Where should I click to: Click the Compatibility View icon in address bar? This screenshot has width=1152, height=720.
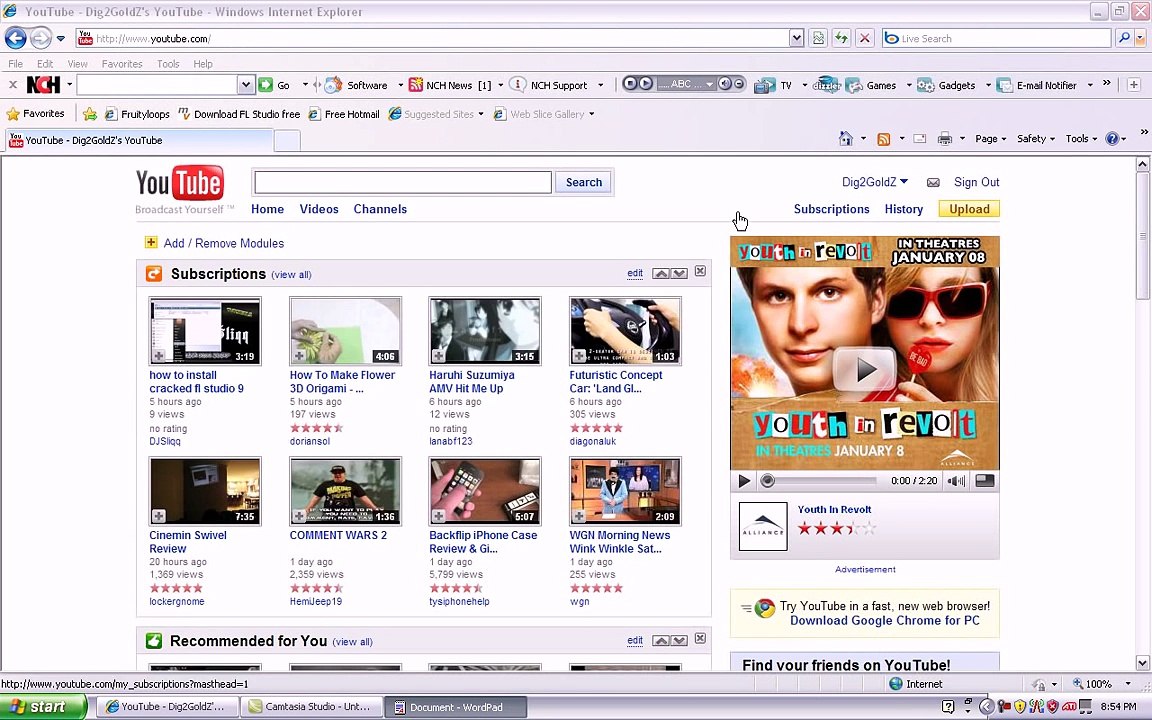[x=818, y=38]
